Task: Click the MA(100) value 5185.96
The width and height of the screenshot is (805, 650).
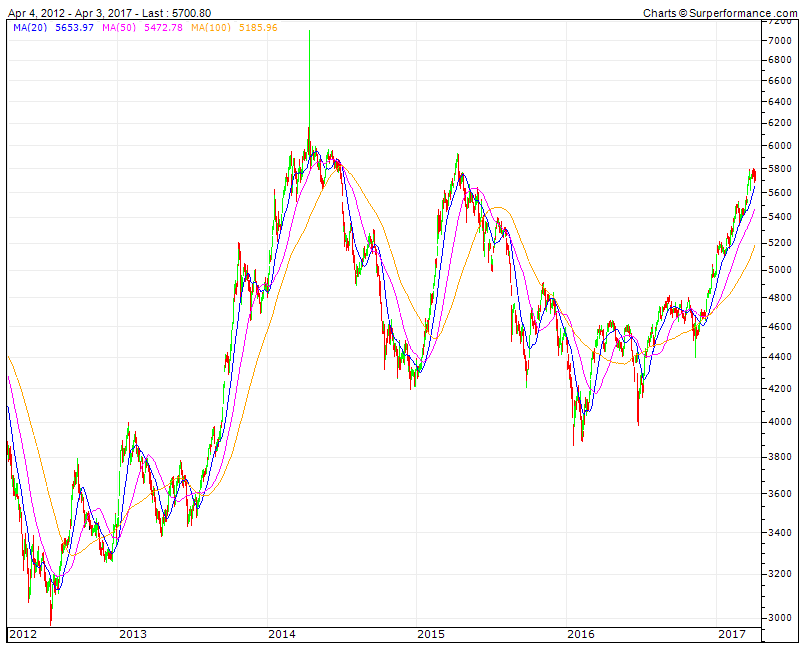Action: [258, 28]
